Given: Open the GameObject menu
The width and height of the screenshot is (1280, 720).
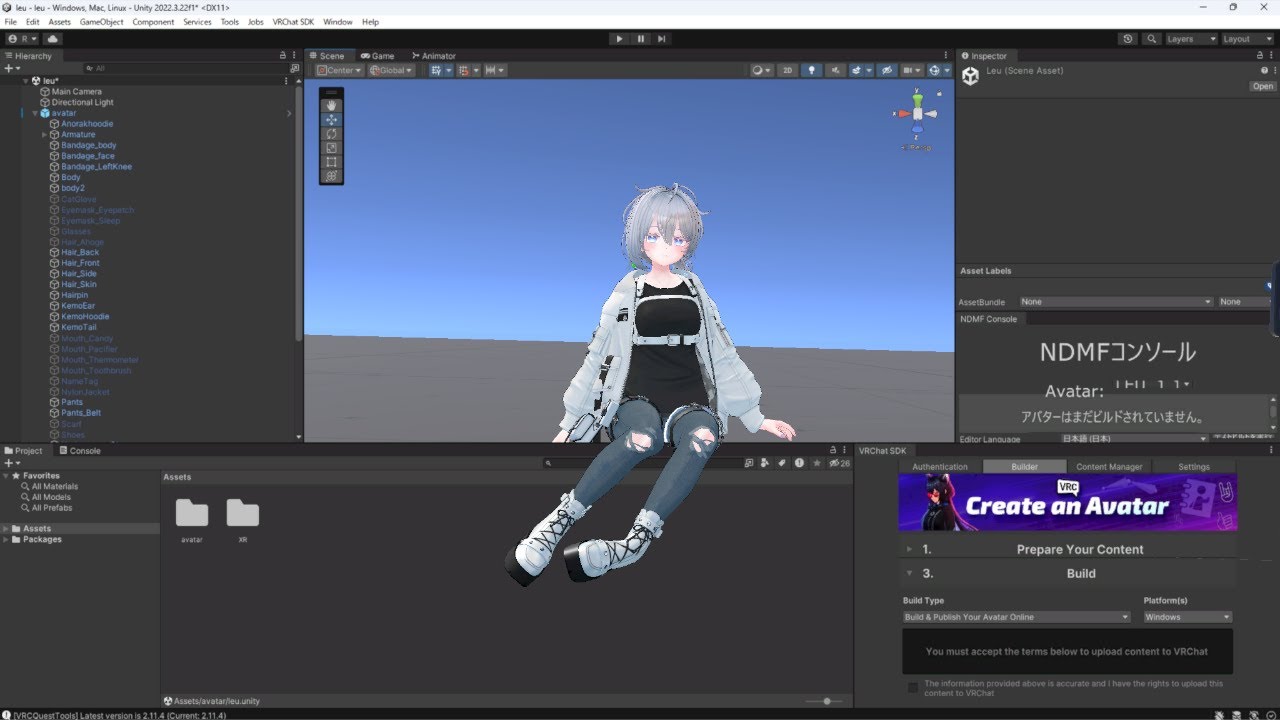Looking at the screenshot, I should click(x=102, y=22).
